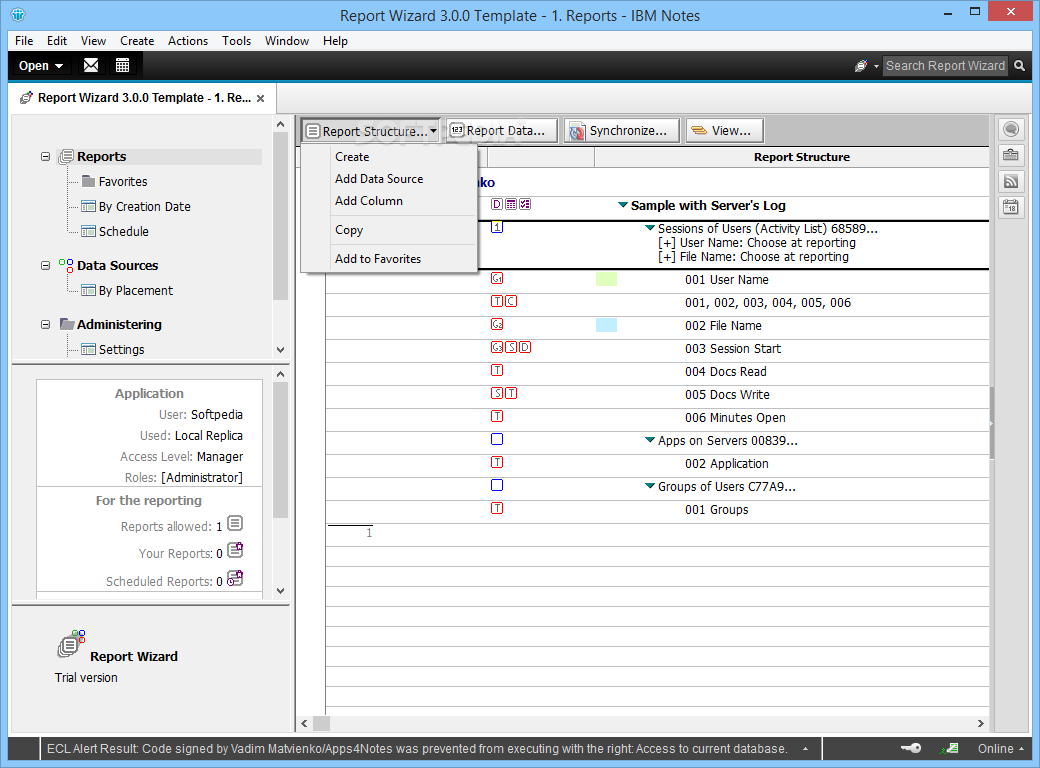Collapse the Data Sources tree section
The height and width of the screenshot is (768, 1040).
click(45, 265)
